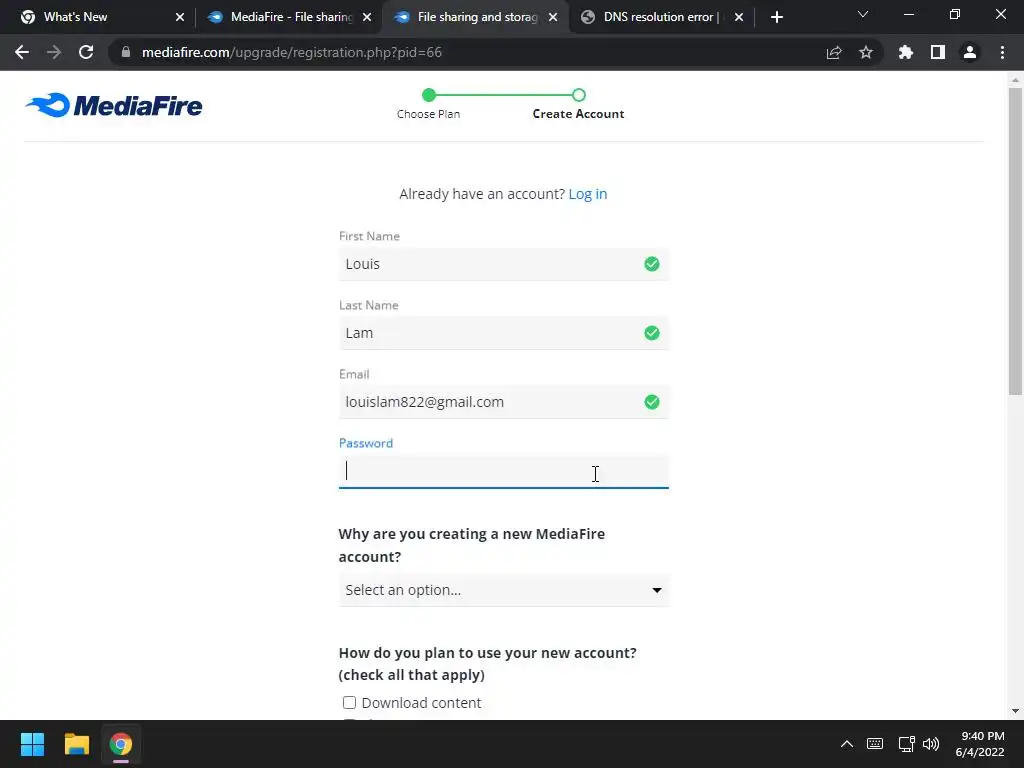Screen dimensions: 1024x768
Task: Click the green checkmark in Last Name field
Action: 652,333
